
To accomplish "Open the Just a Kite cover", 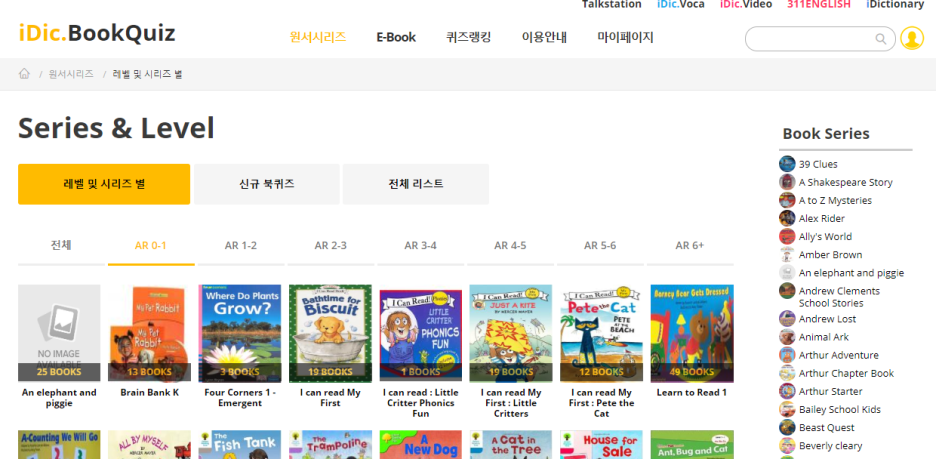I will coord(510,333).
